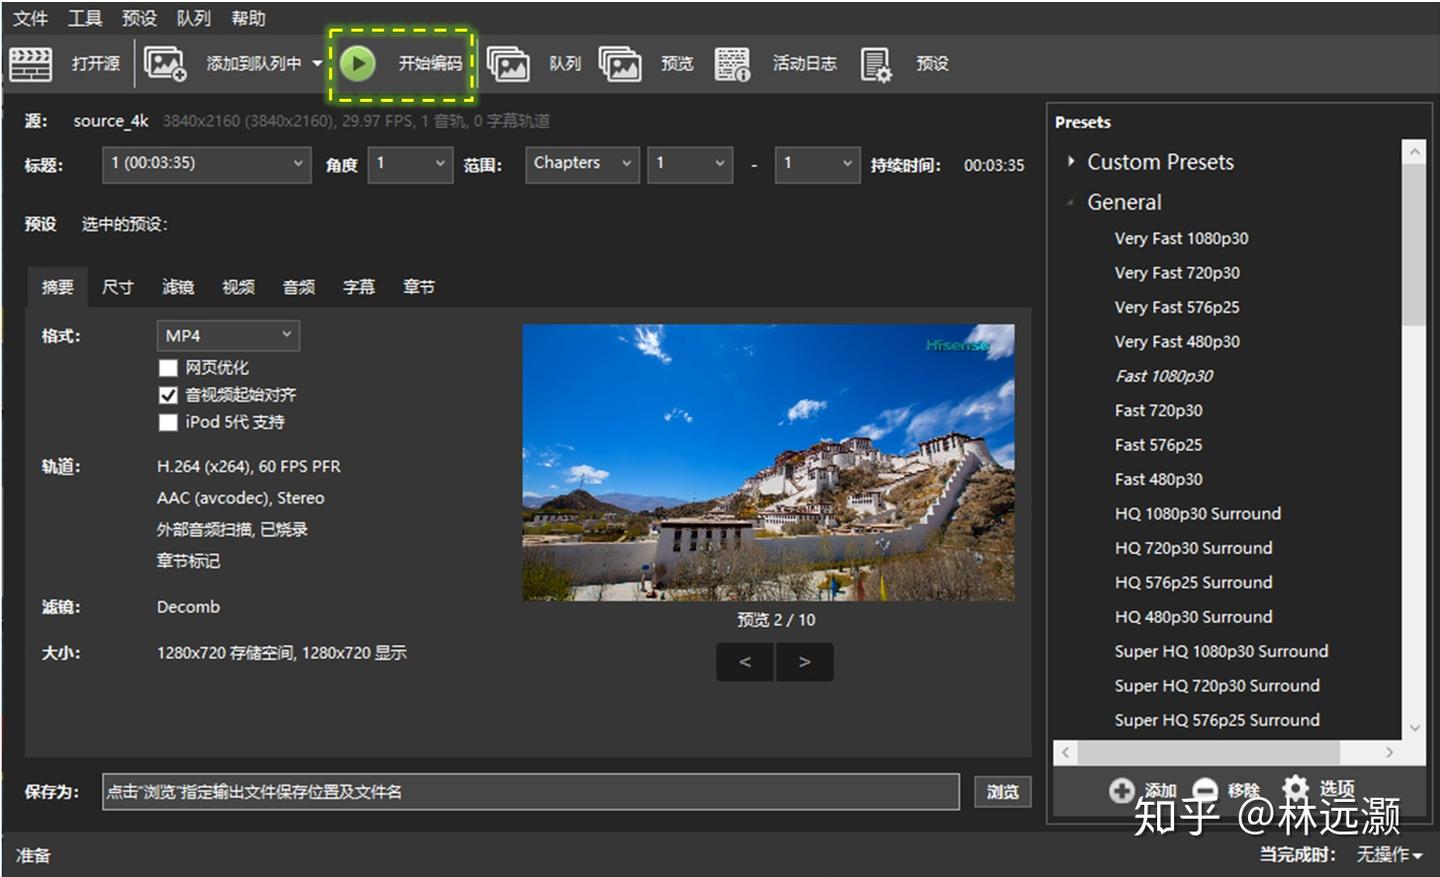Select the Very Fast 720p30 preset

tap(1177, 273)
